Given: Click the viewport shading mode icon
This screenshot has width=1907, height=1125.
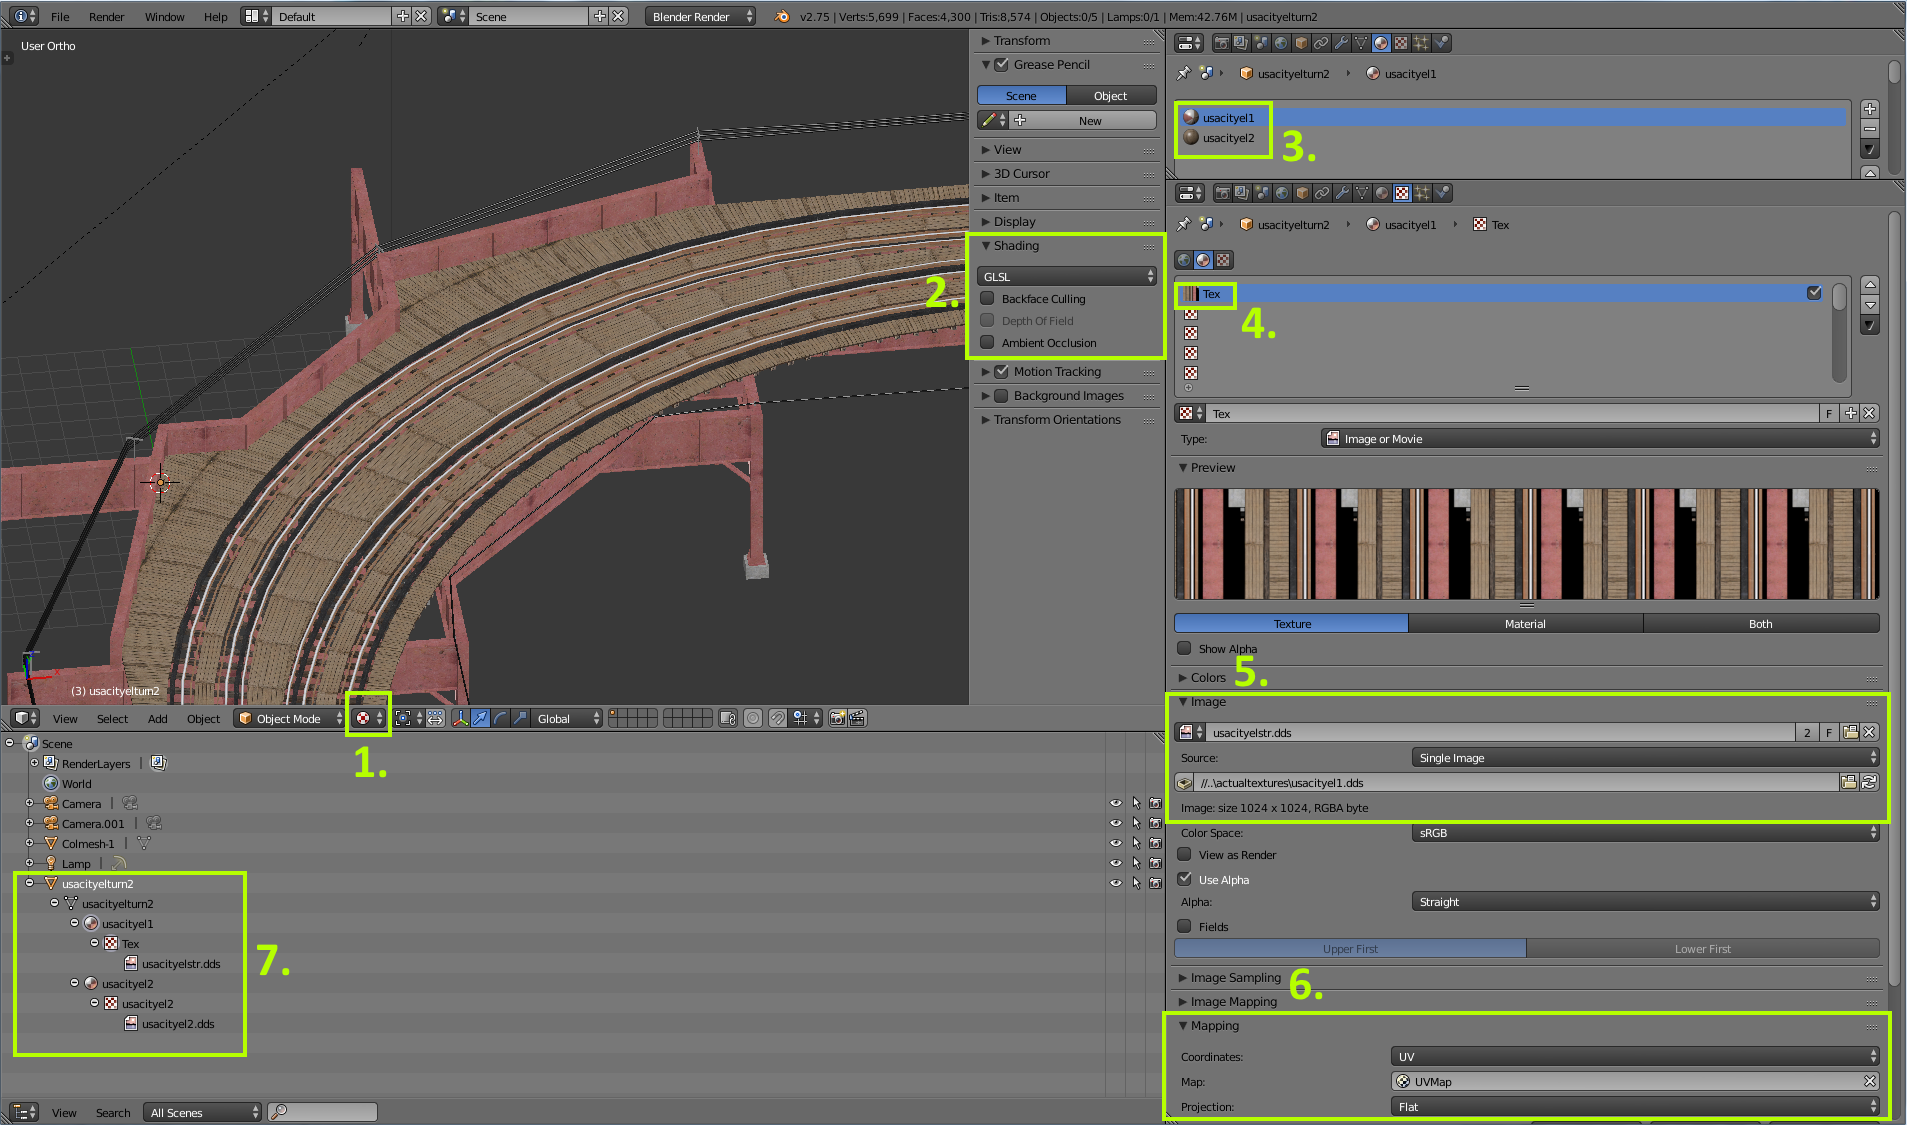Looking at the screenshot, I should tap(364, 718).
